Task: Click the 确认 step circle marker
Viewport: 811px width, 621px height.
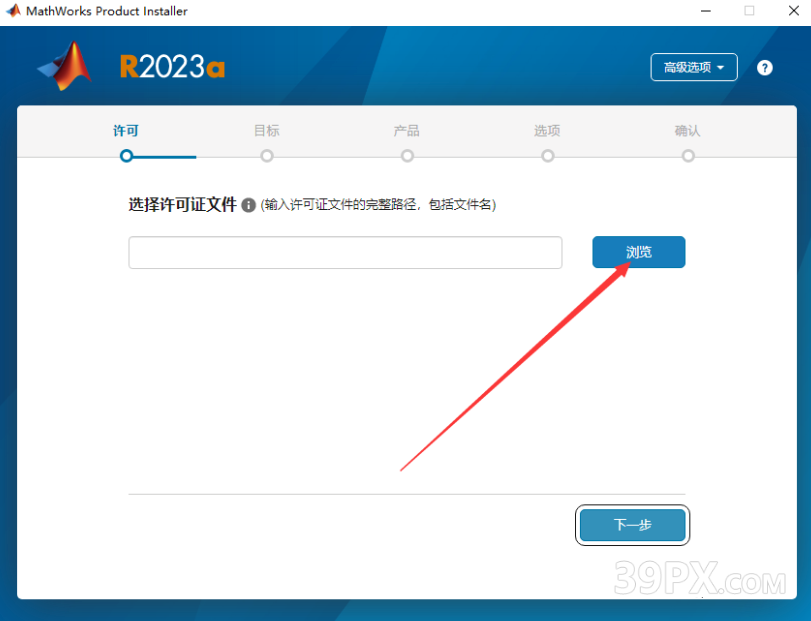Action: 688,156
